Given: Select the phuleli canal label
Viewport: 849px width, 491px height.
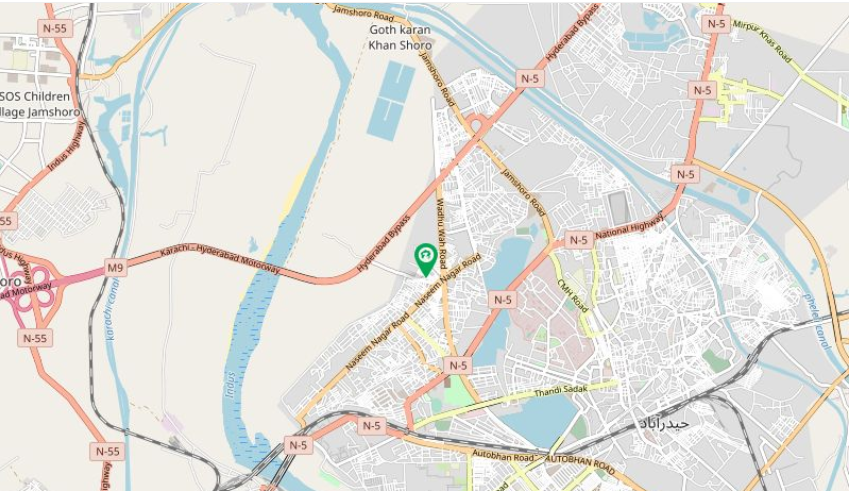Looking at the screenshot, I should pos(817,320).
